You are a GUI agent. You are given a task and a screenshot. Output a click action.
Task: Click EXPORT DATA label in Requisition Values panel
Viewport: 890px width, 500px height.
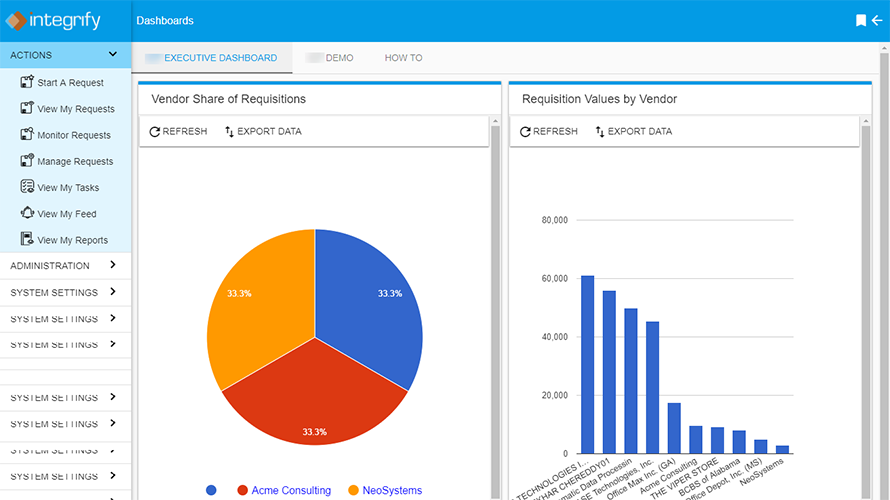tap(640, 132)
